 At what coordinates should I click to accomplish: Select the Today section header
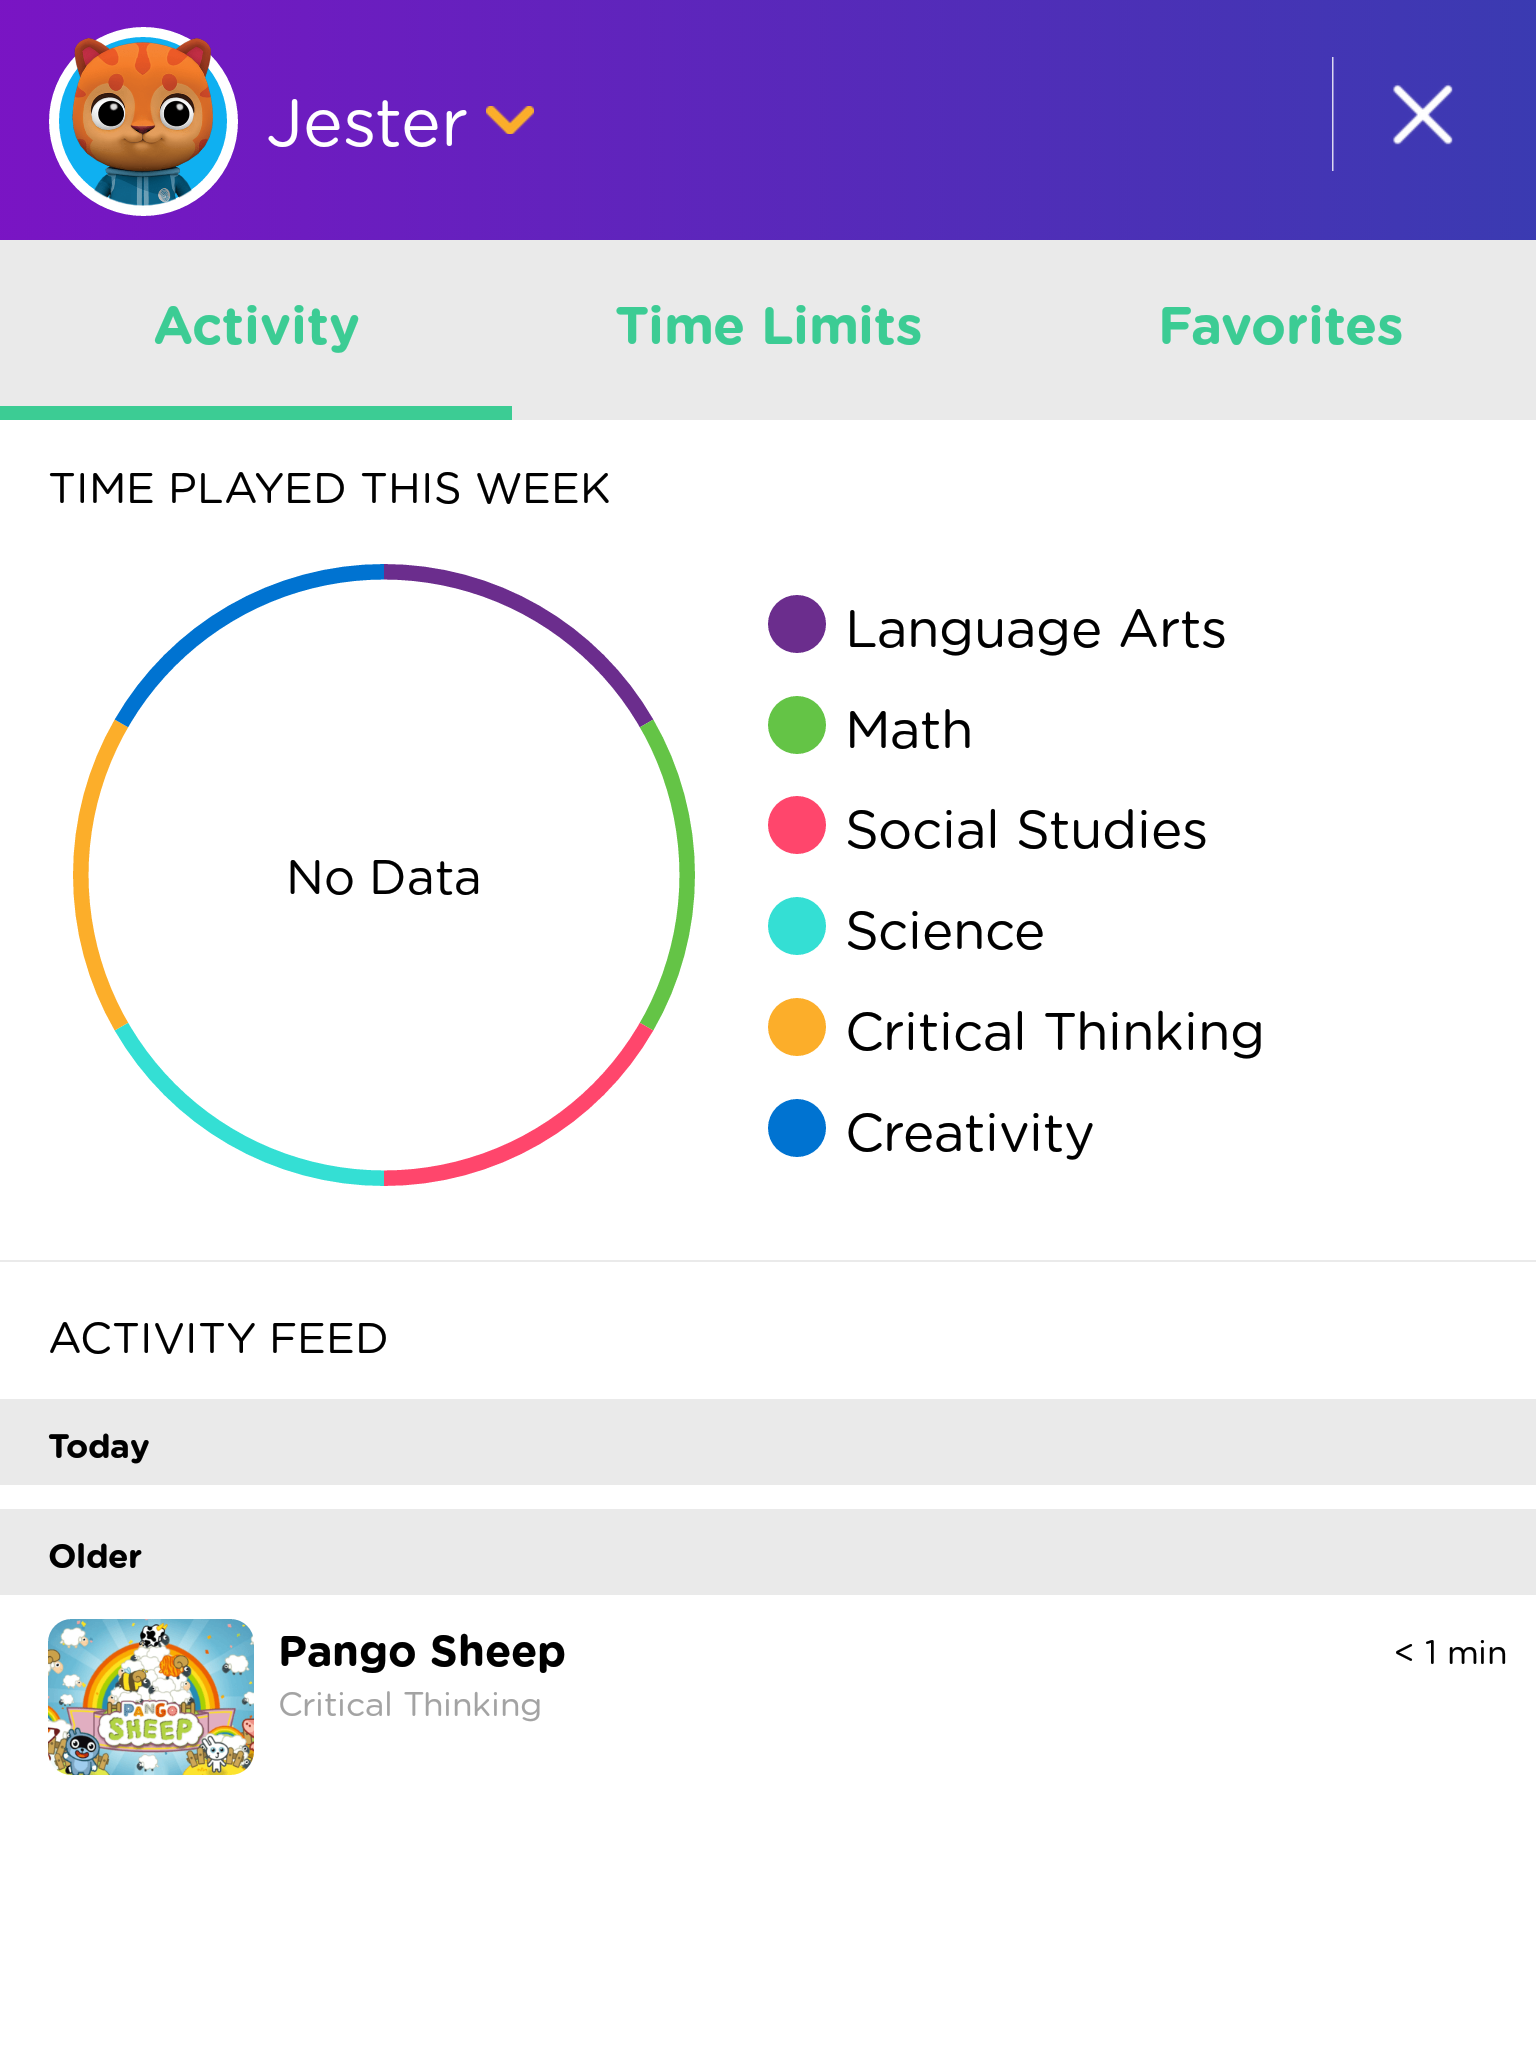coord(768,1443)
